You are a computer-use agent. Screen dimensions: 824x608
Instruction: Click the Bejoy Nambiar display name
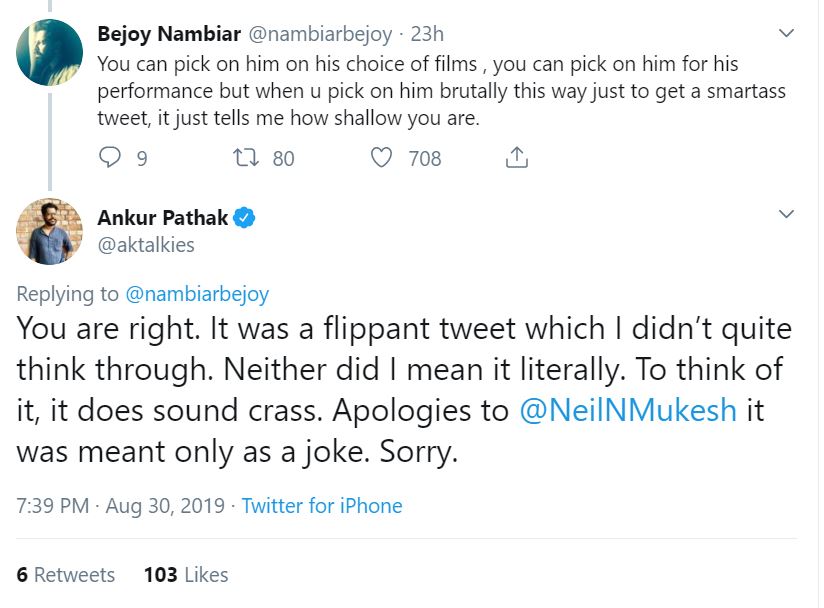[169, 34]
